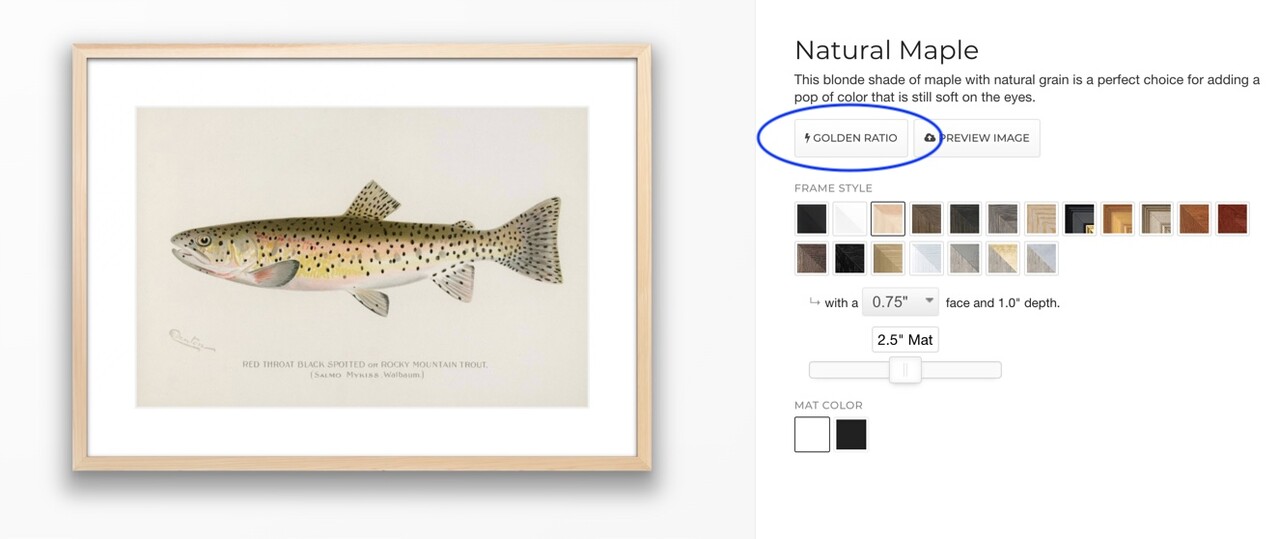Switch the mat color to black

(x=851, y=435)
